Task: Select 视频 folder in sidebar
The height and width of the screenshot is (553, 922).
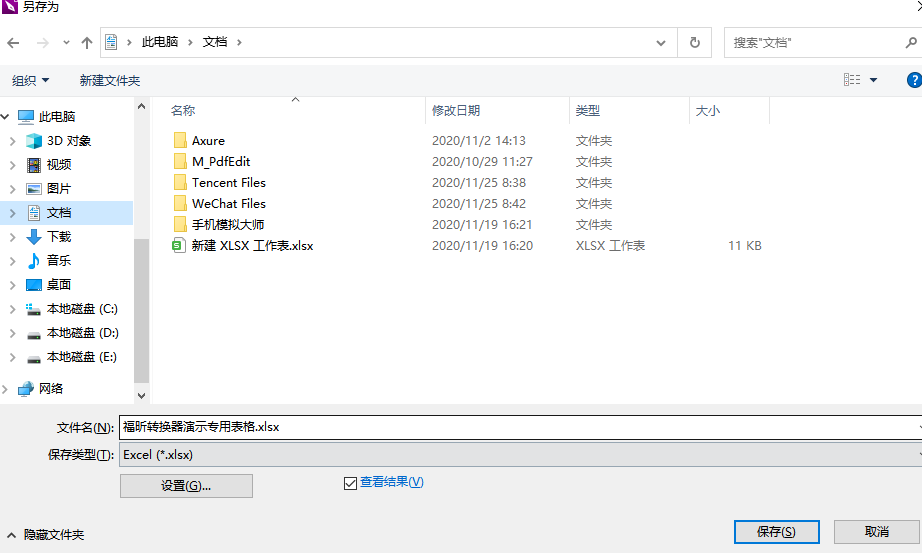Action: (59, 165)
